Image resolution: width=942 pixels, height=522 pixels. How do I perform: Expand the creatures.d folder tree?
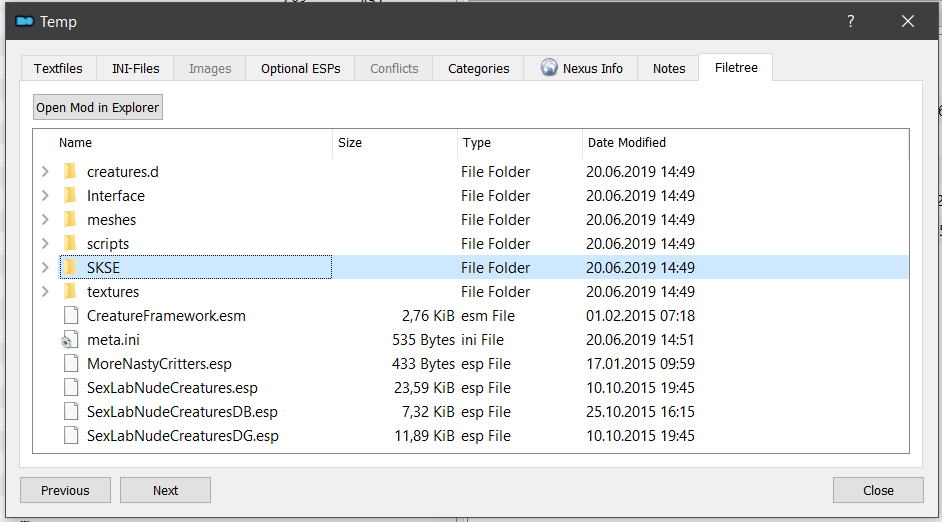click(45, 172)
